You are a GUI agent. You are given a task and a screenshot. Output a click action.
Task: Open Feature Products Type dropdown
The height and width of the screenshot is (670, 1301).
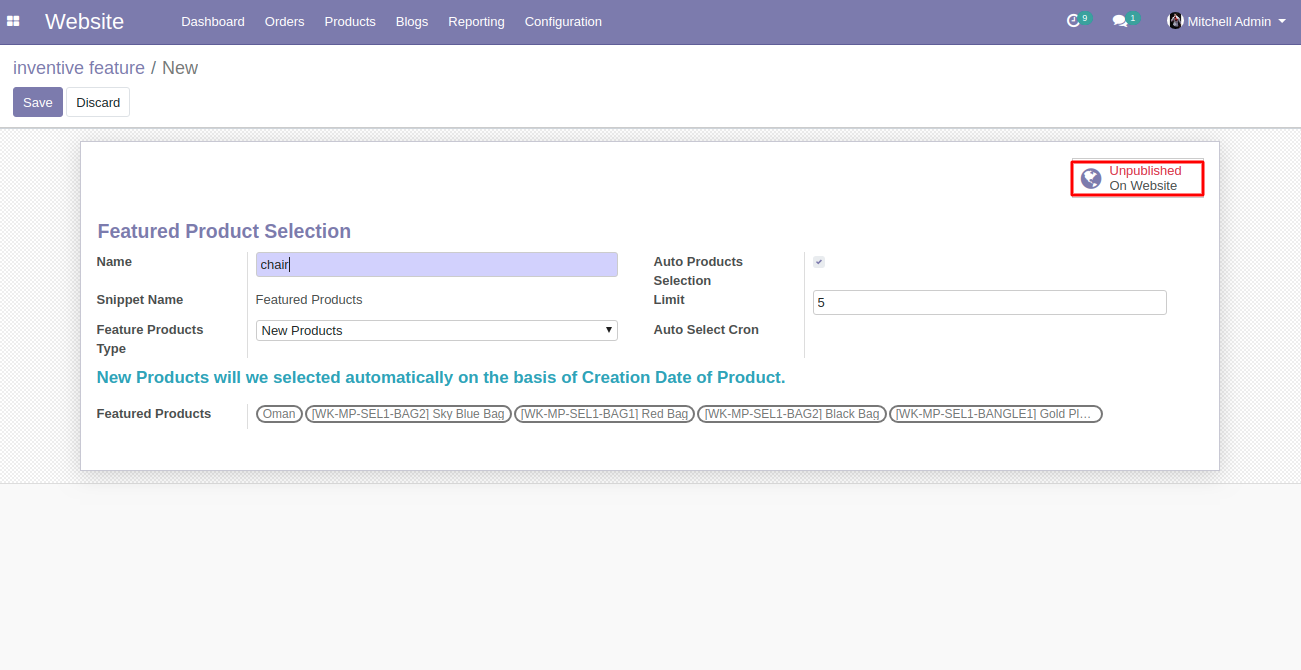point(437,330)
